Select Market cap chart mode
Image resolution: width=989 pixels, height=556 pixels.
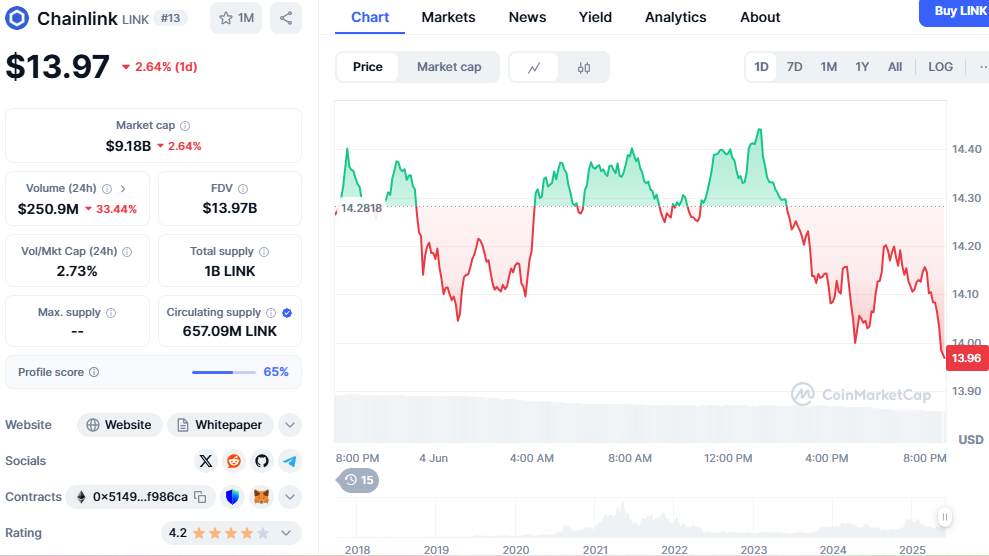[x=449, y=67]
